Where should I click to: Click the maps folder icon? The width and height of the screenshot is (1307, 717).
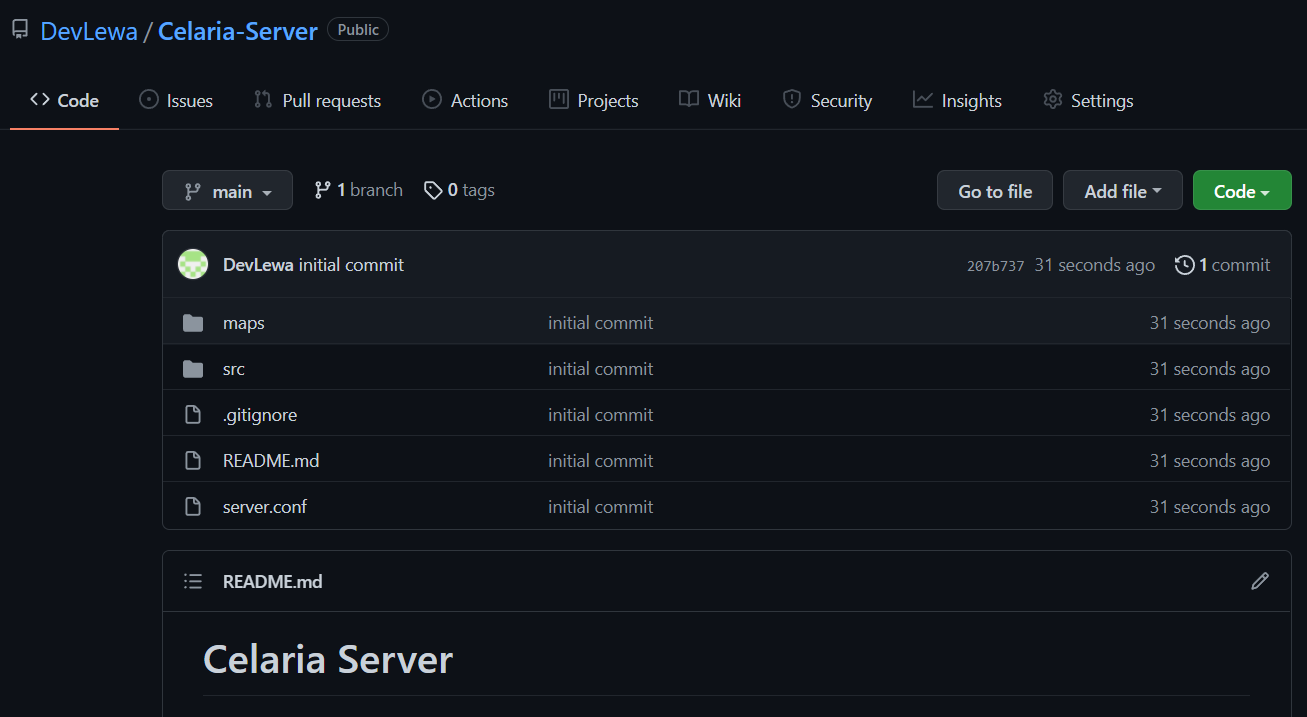193,323
